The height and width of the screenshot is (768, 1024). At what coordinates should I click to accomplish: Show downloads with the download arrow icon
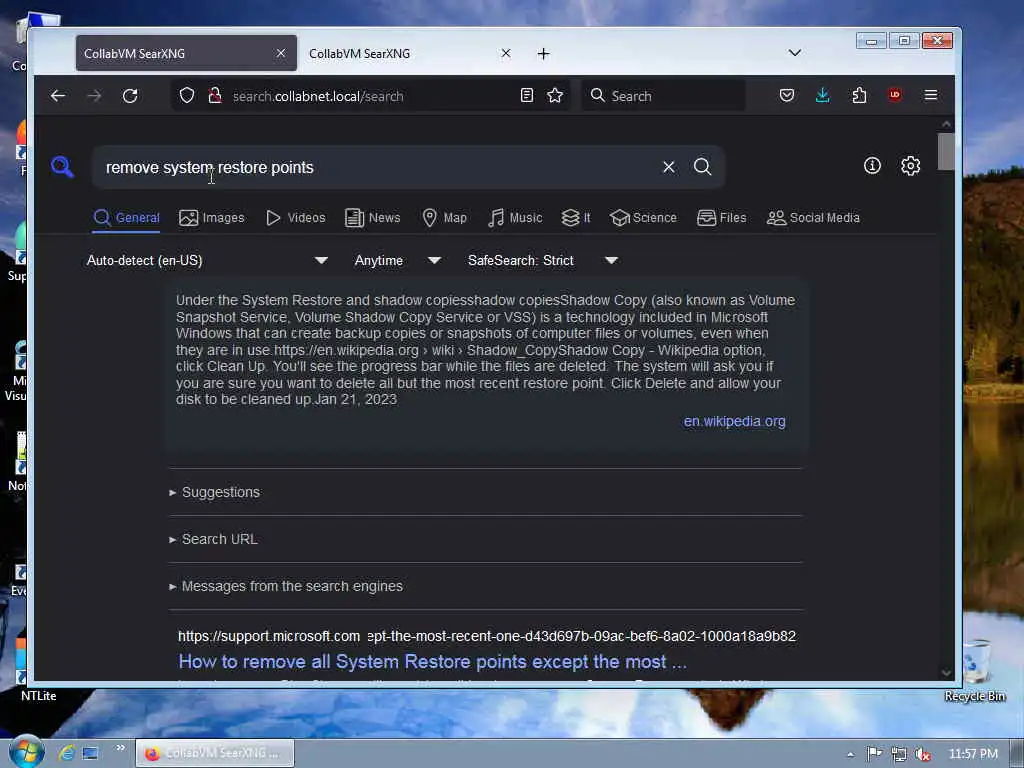(823, 95)
